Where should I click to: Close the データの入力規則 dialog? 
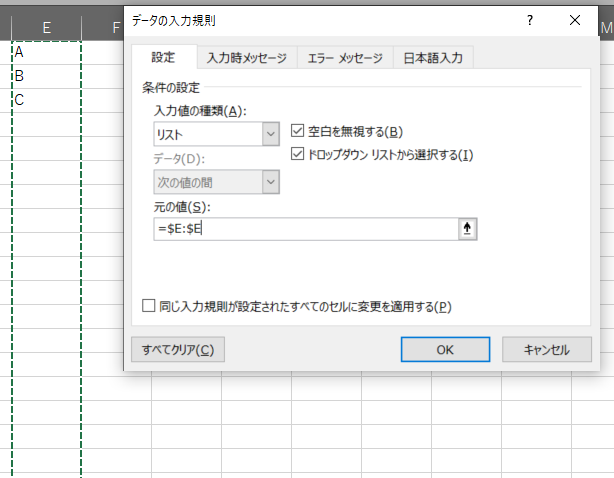coord(574,20)
